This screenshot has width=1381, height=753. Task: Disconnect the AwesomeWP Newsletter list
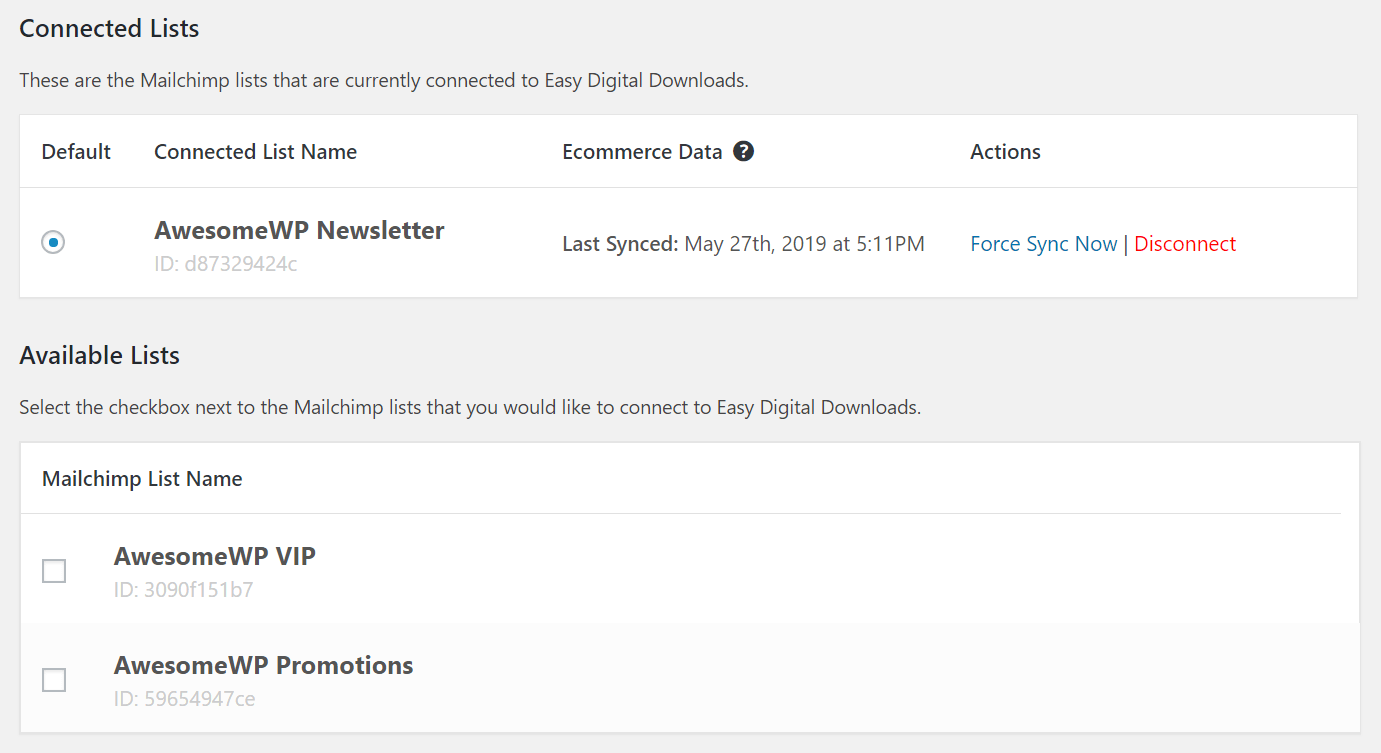click(x=1185, y=244)
